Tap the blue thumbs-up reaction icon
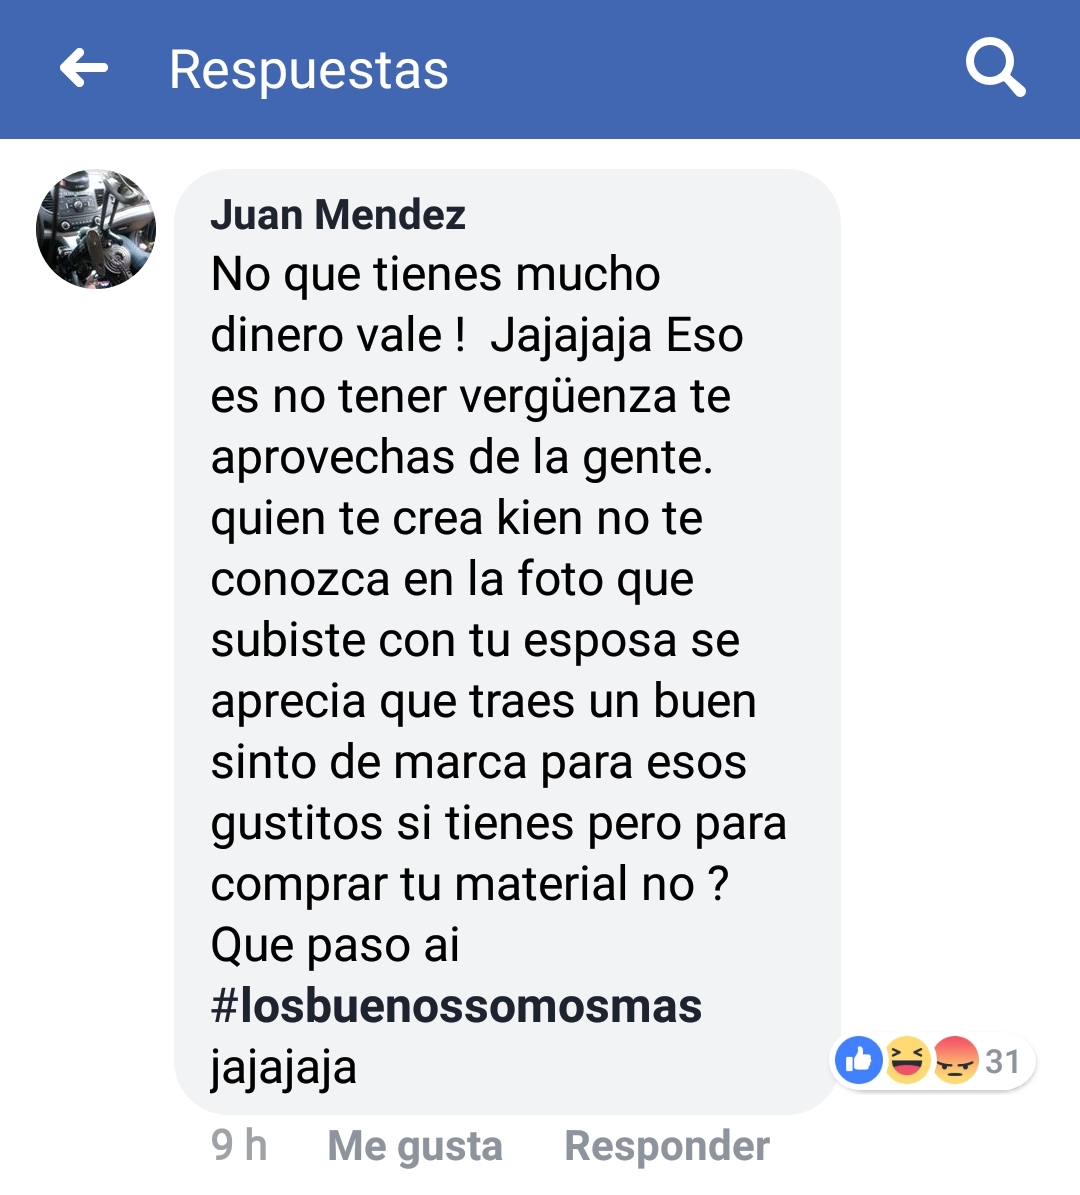 click(x=858, y=1060)
